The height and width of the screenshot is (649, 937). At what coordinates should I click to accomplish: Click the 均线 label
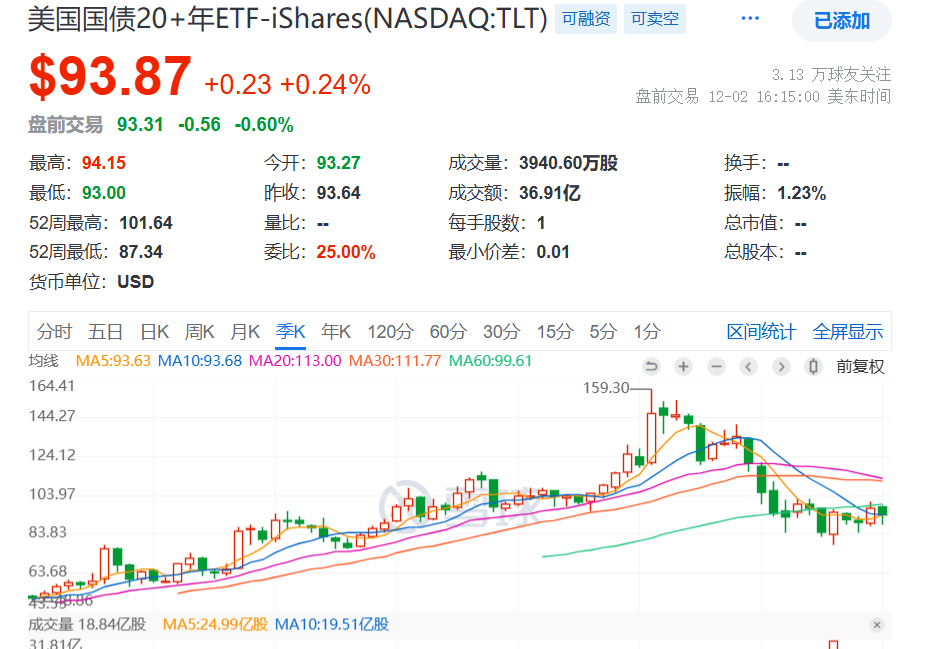[43, 361]
